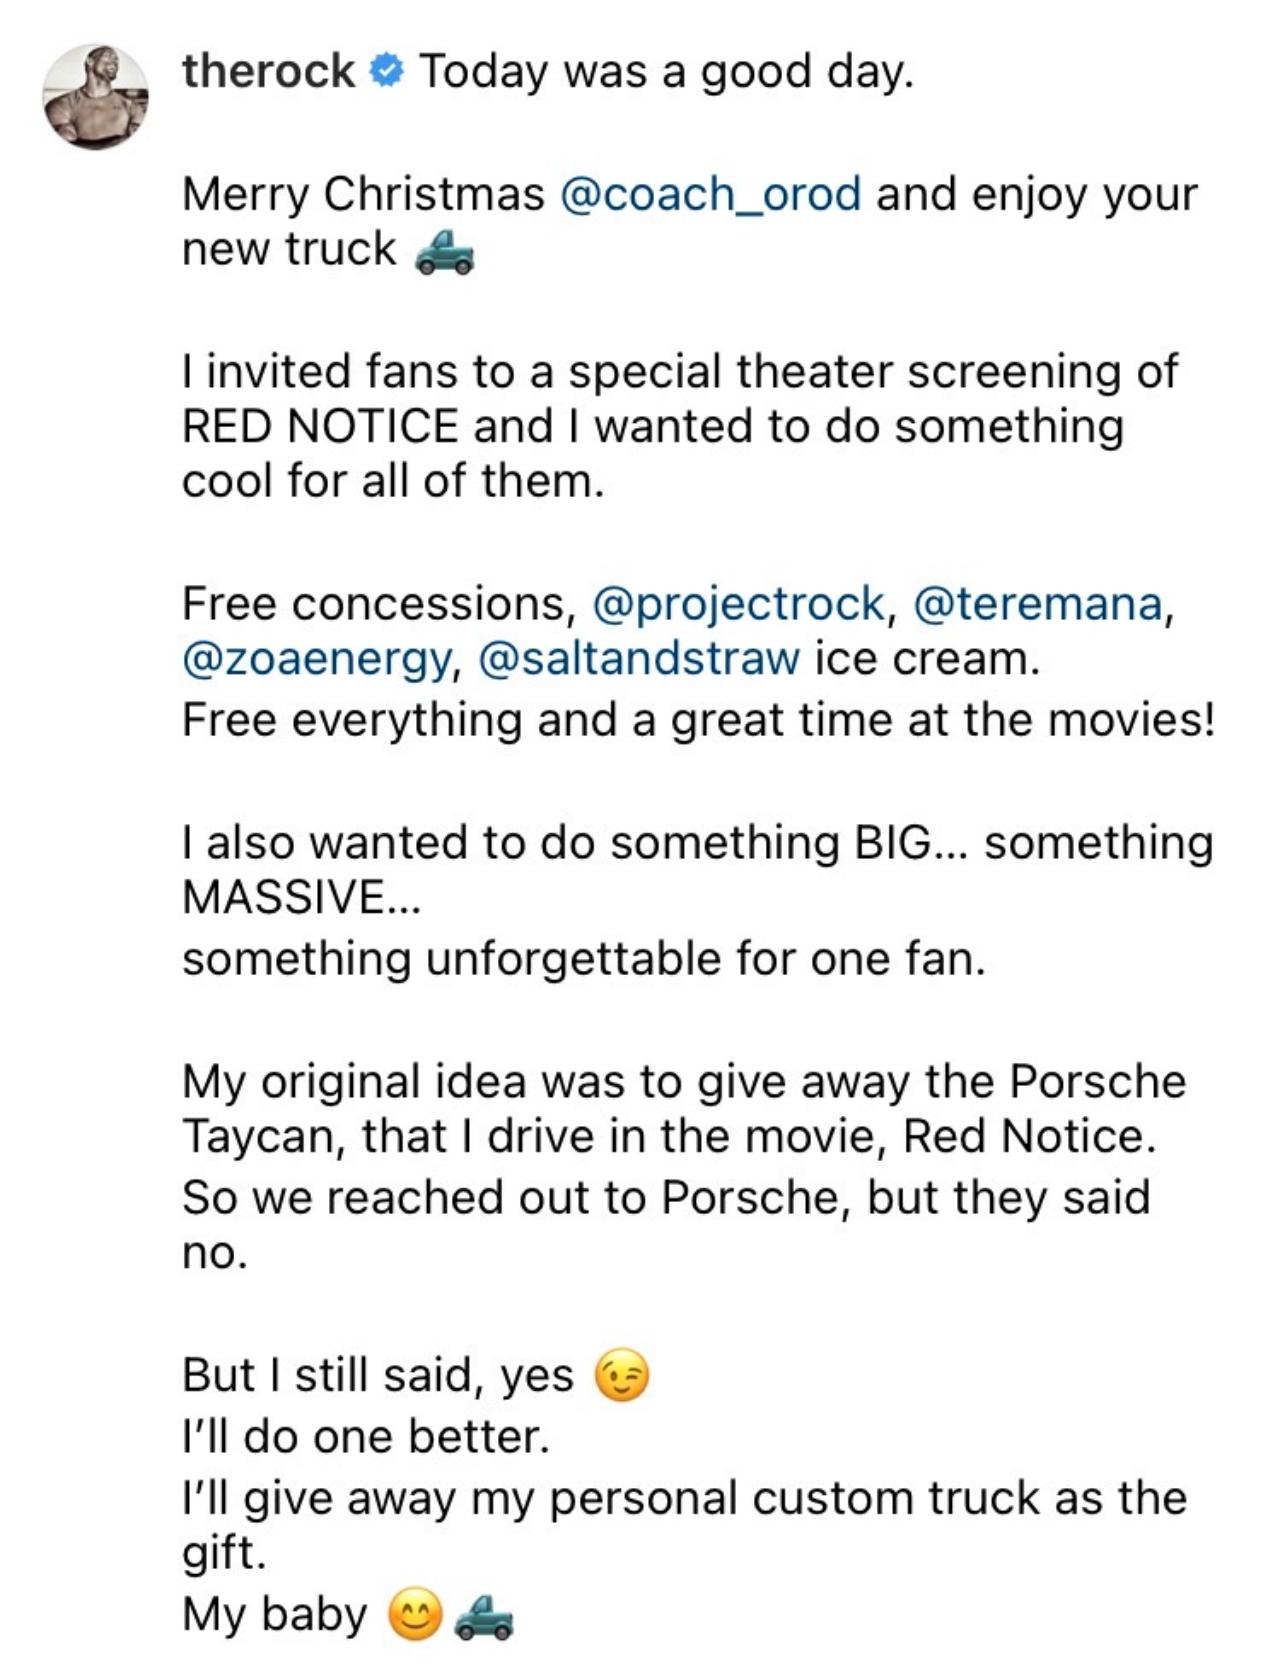The height and width of the screenshot is (1671, 1280).
Task: Visit the @projectrock profile mention
Action: (x=738, y=603)
